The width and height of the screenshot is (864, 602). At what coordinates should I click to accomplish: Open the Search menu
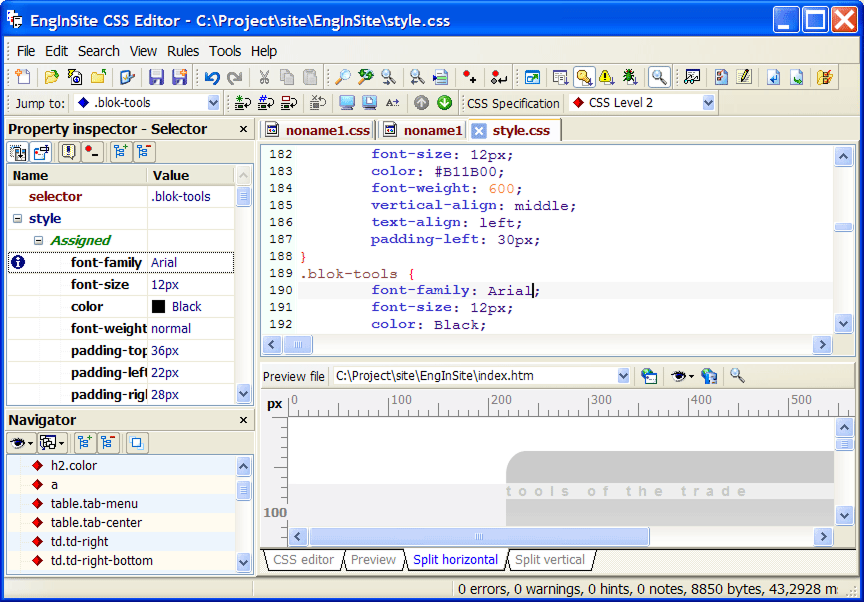click(99, 51)
